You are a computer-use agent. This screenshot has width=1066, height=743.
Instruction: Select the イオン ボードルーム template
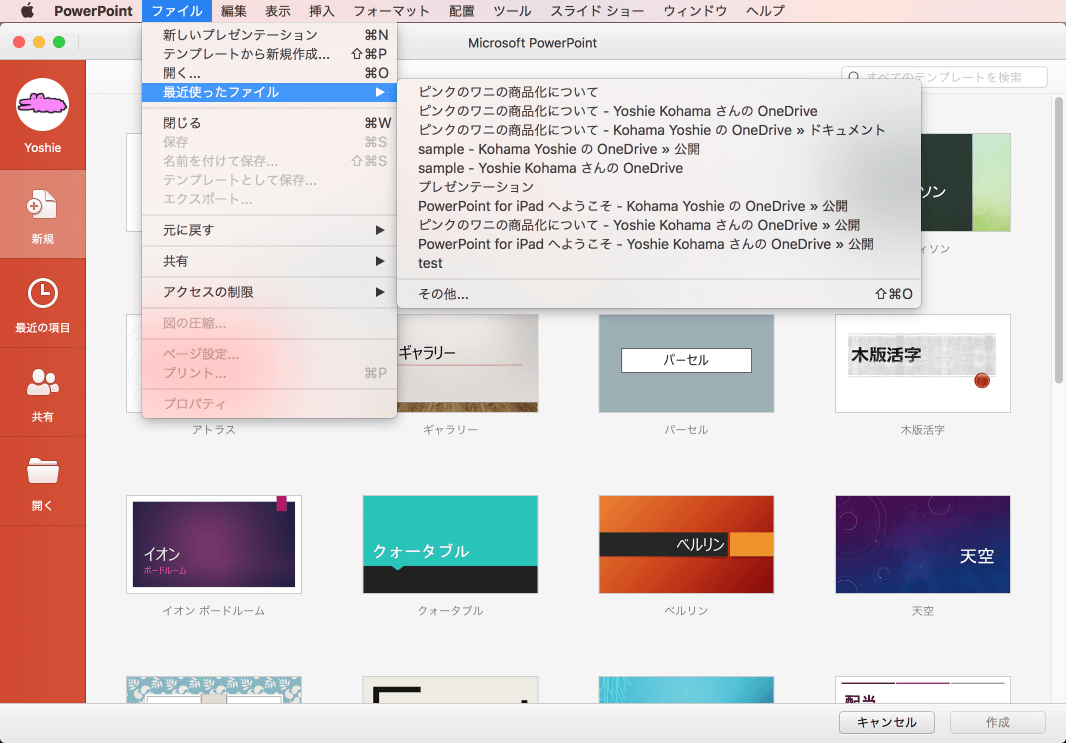[x=213, y=544]
